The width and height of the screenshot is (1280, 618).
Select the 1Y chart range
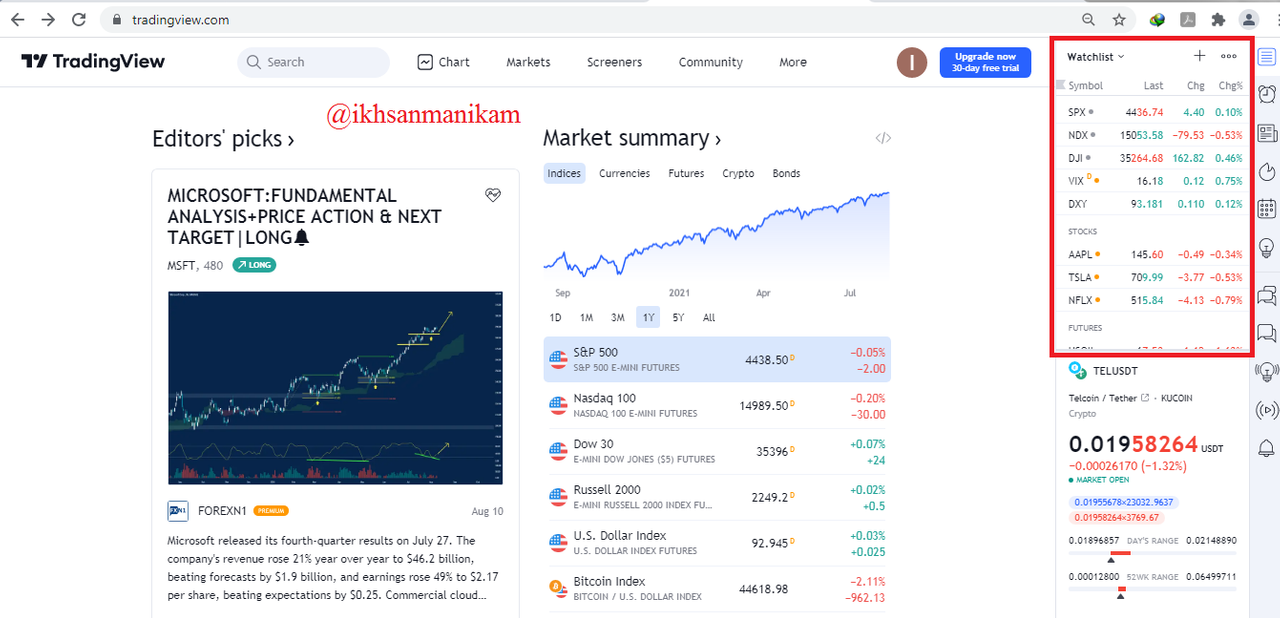click(x=649, y=318)
